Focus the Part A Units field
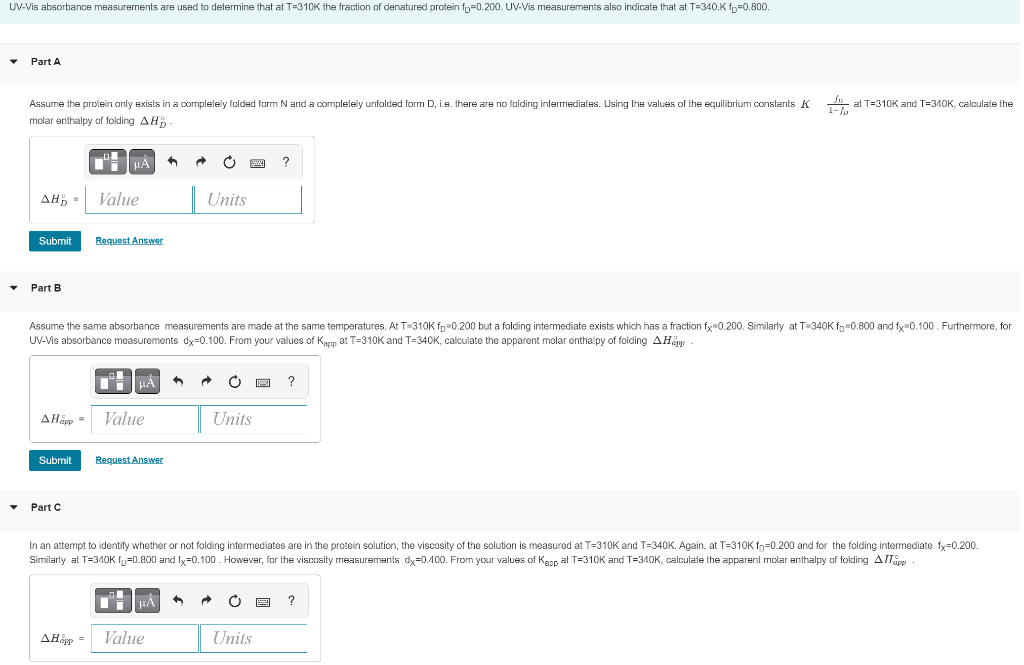The height and width of the screenshot is (665, 1024). click(248, 200)
